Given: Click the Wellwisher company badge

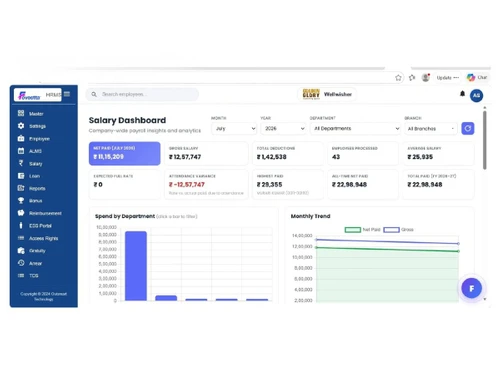Looking at the screenshot, I should pyautogui.click(x=327, y=94).
